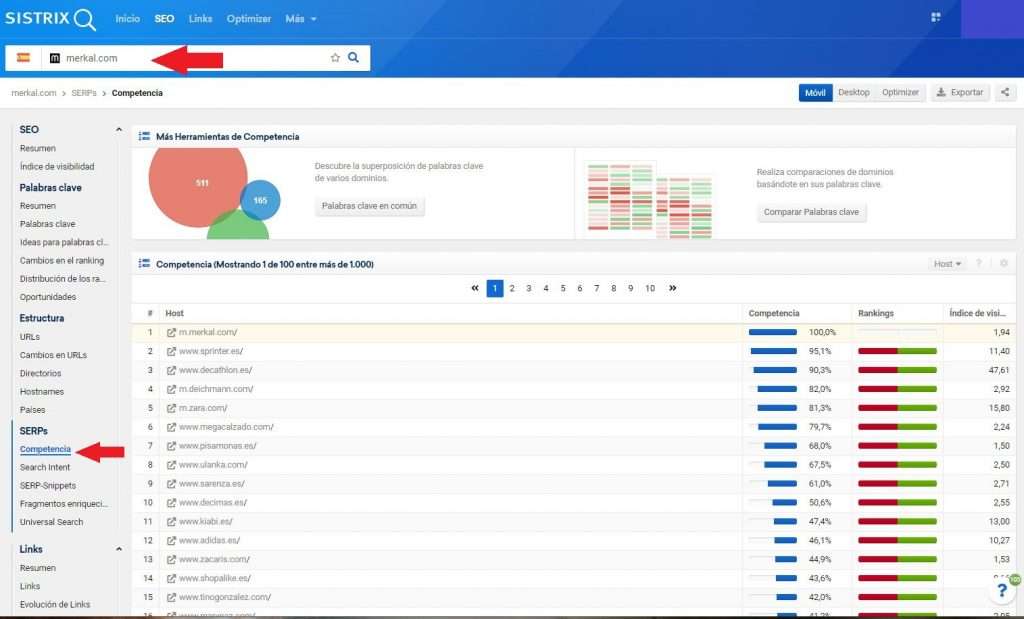The height and width of the screenshot is (619, 1024).
Task: Click the share icon next to Exportar
Action: pos(1005,93)
